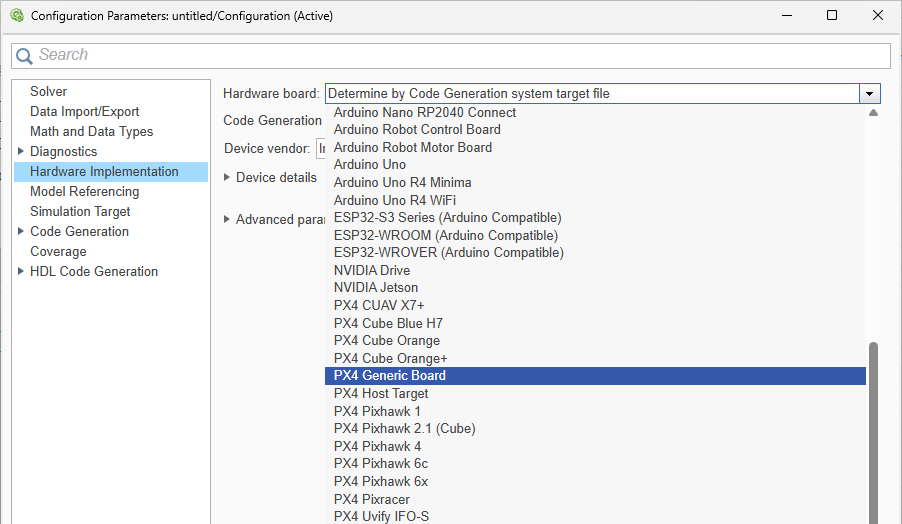Close the Configuration Parameters dialog

click(x=878, y=16)
